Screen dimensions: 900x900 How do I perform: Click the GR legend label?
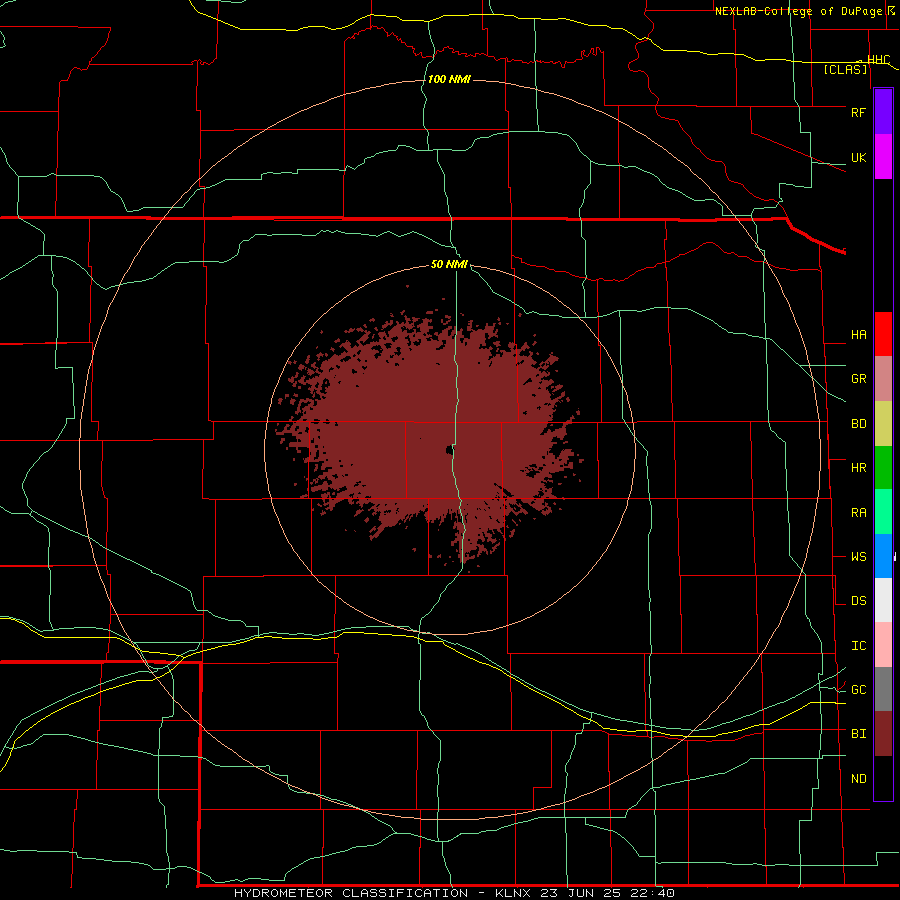(858, 379)
